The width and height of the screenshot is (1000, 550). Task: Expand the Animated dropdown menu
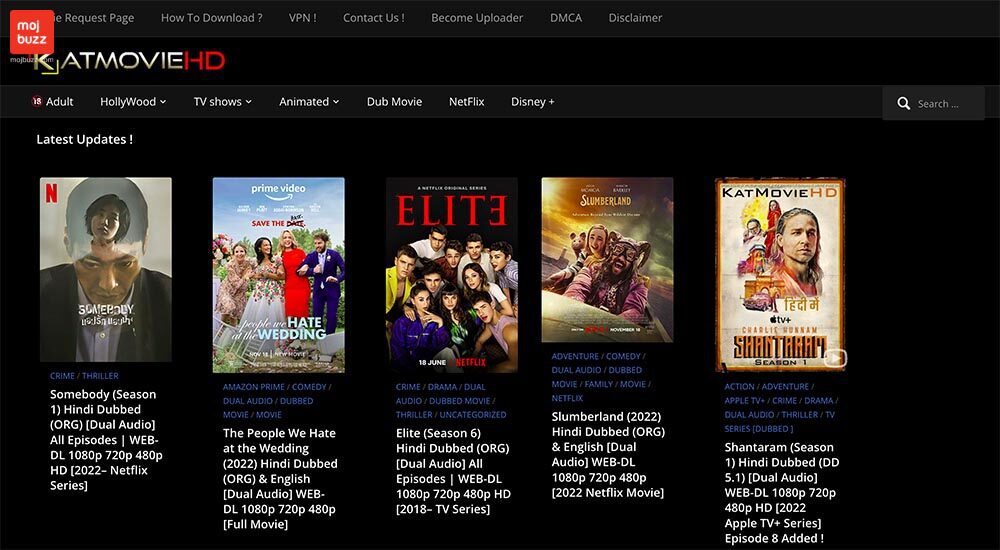(x=309, y=101)
